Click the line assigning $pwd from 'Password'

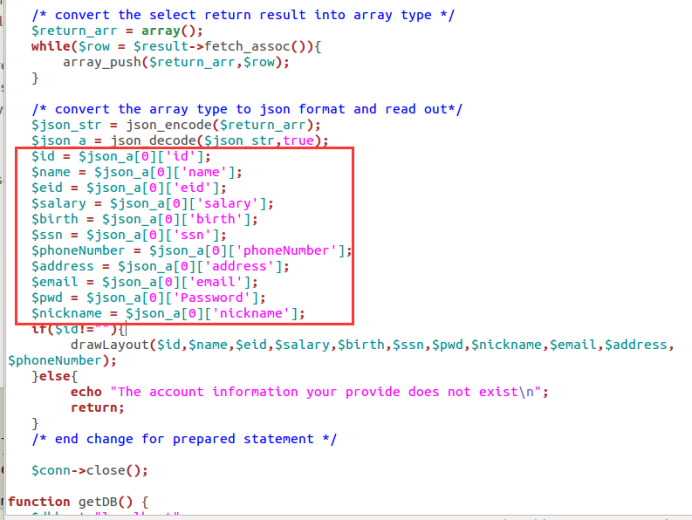click(148, 298)
